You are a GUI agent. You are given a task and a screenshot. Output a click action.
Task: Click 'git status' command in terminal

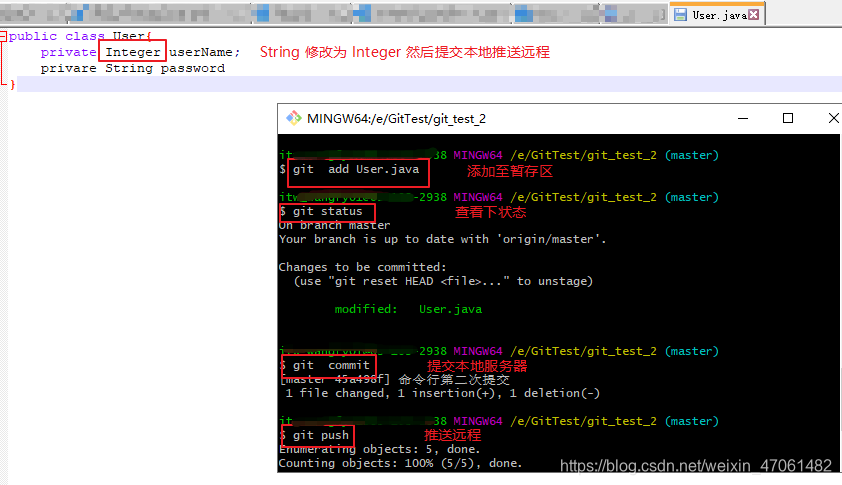[x=328, y=212]
